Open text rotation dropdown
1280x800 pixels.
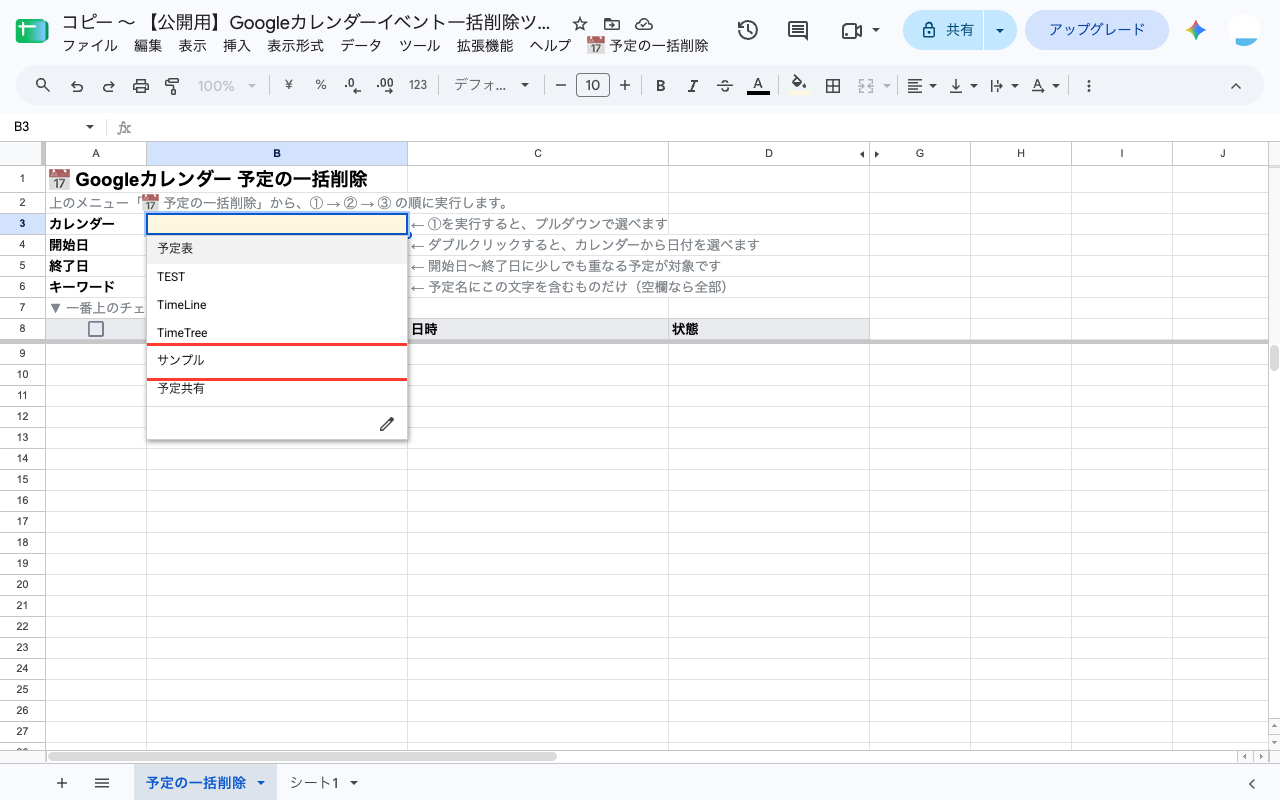1044,86
